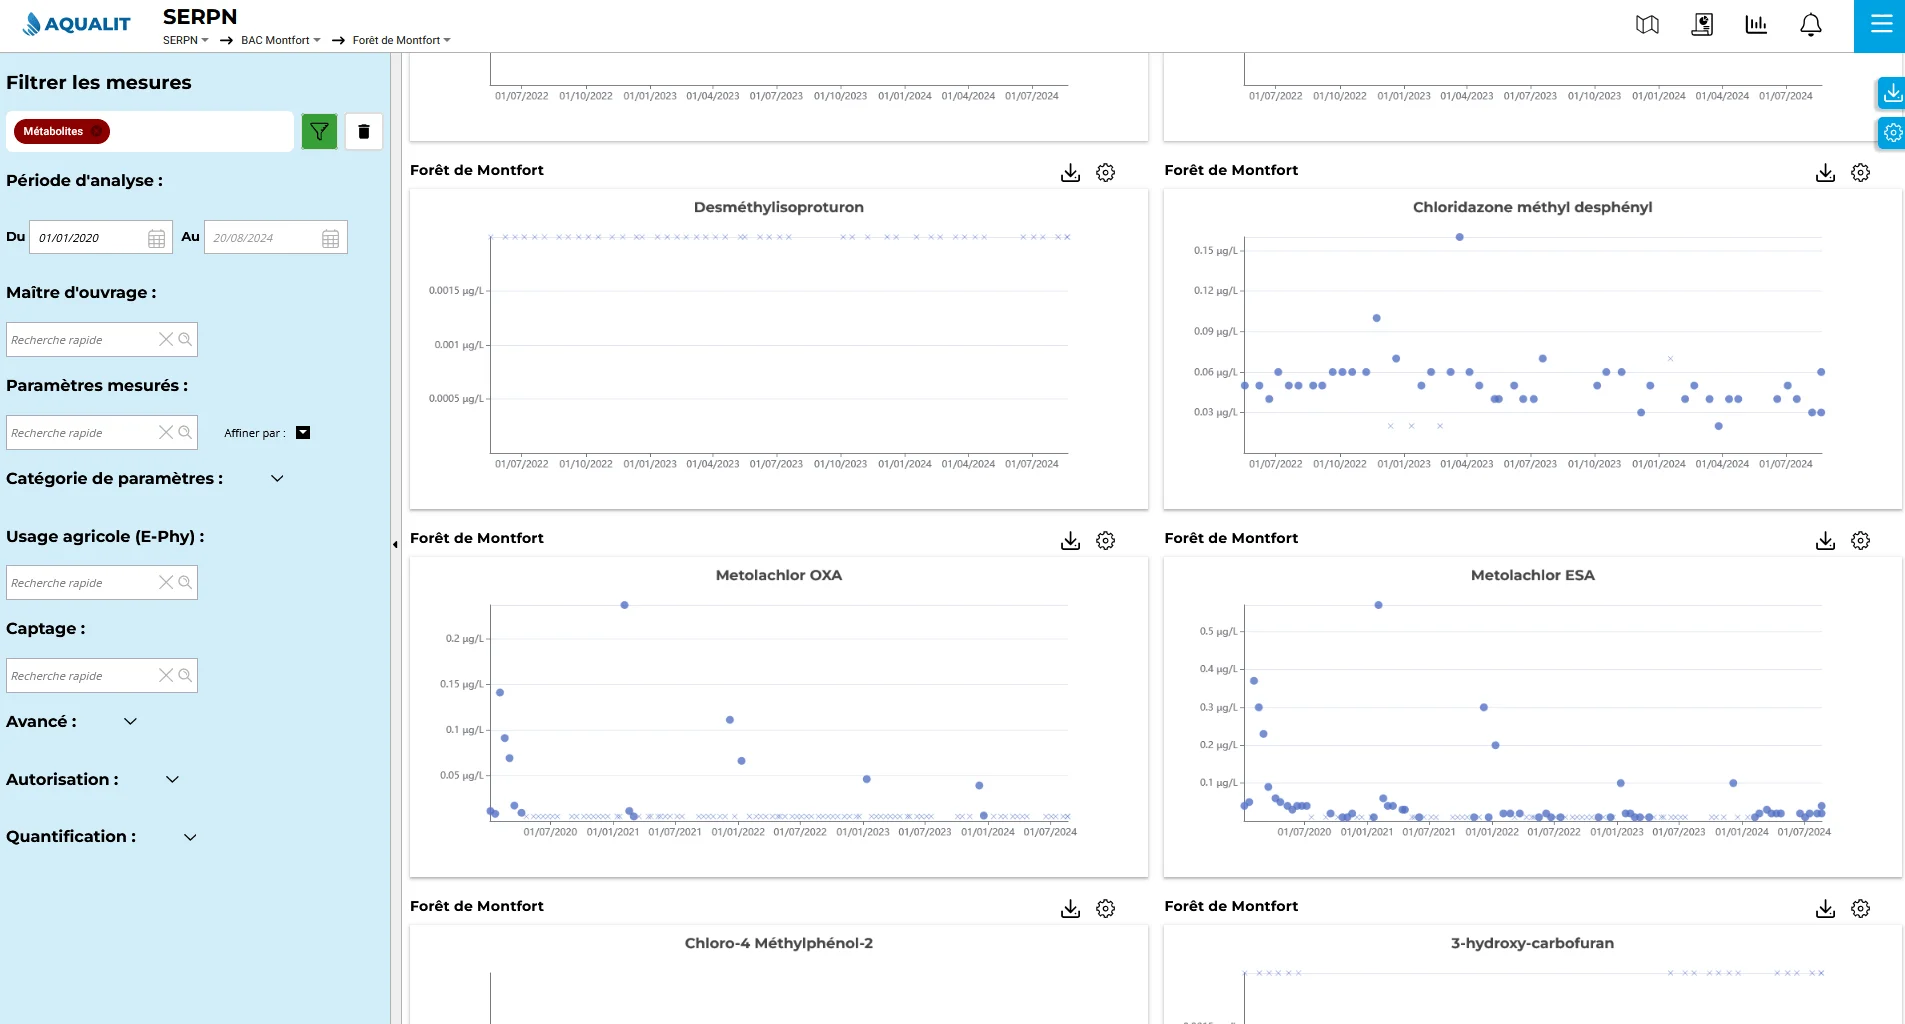The height and width of the screenshot is (1024, 1905).
Task: Click the Chloridazone méthyl desphényl title
Action: click(x=1533, y=207)
